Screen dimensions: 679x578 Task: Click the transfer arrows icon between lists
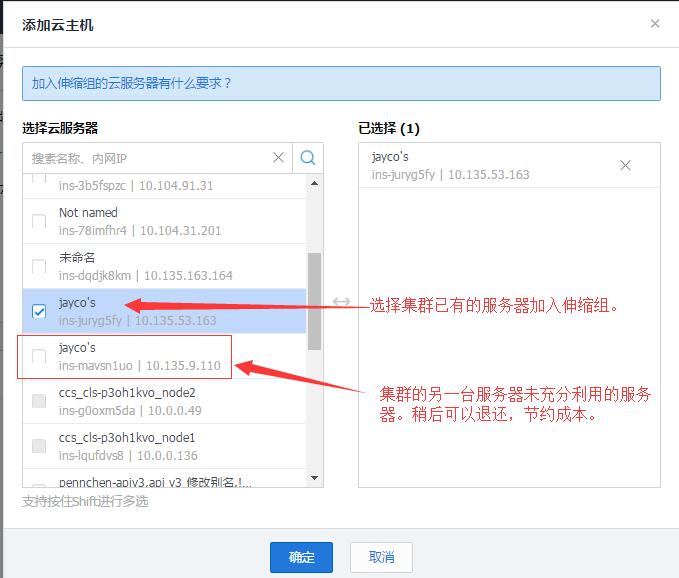[x=341, y=301]
